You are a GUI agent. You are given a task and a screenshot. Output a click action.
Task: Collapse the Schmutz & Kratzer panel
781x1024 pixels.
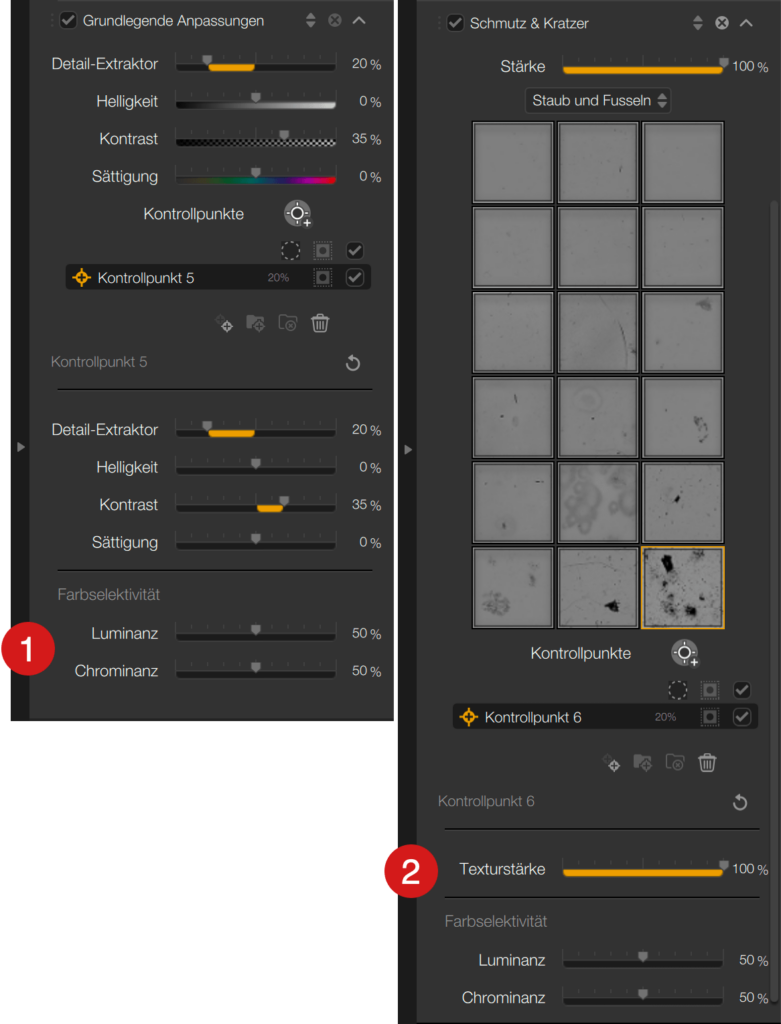(746, 23)
